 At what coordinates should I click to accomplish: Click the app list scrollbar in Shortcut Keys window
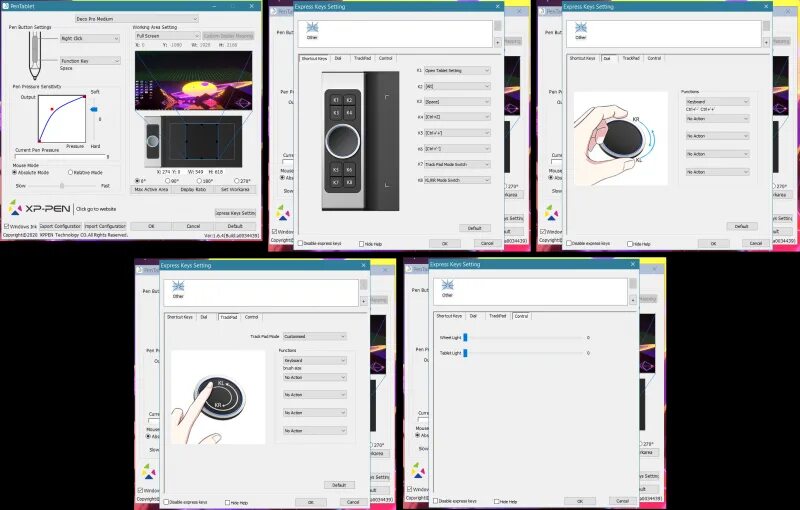tap(497, 27)
